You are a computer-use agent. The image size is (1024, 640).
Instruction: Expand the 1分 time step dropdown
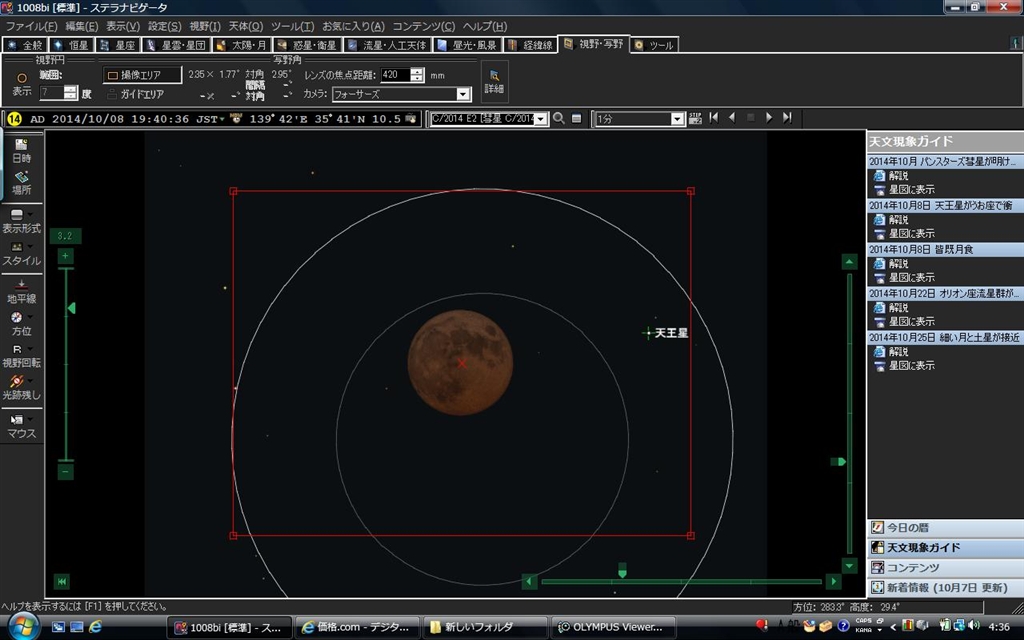[677, 119]
